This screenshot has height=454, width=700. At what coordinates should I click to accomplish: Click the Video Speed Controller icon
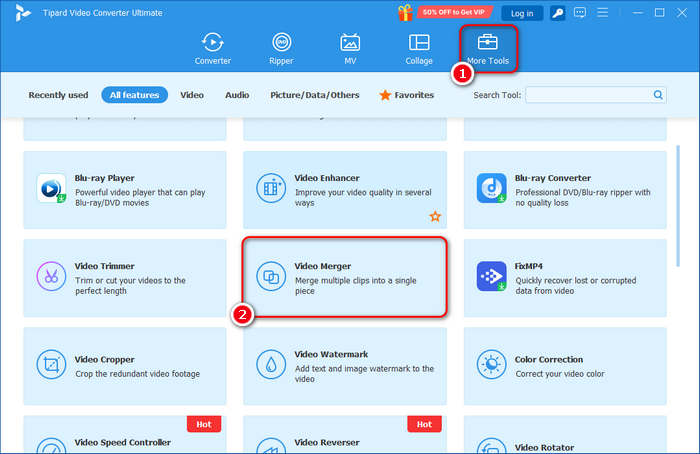pyautogui.click(x=51, y=446)
